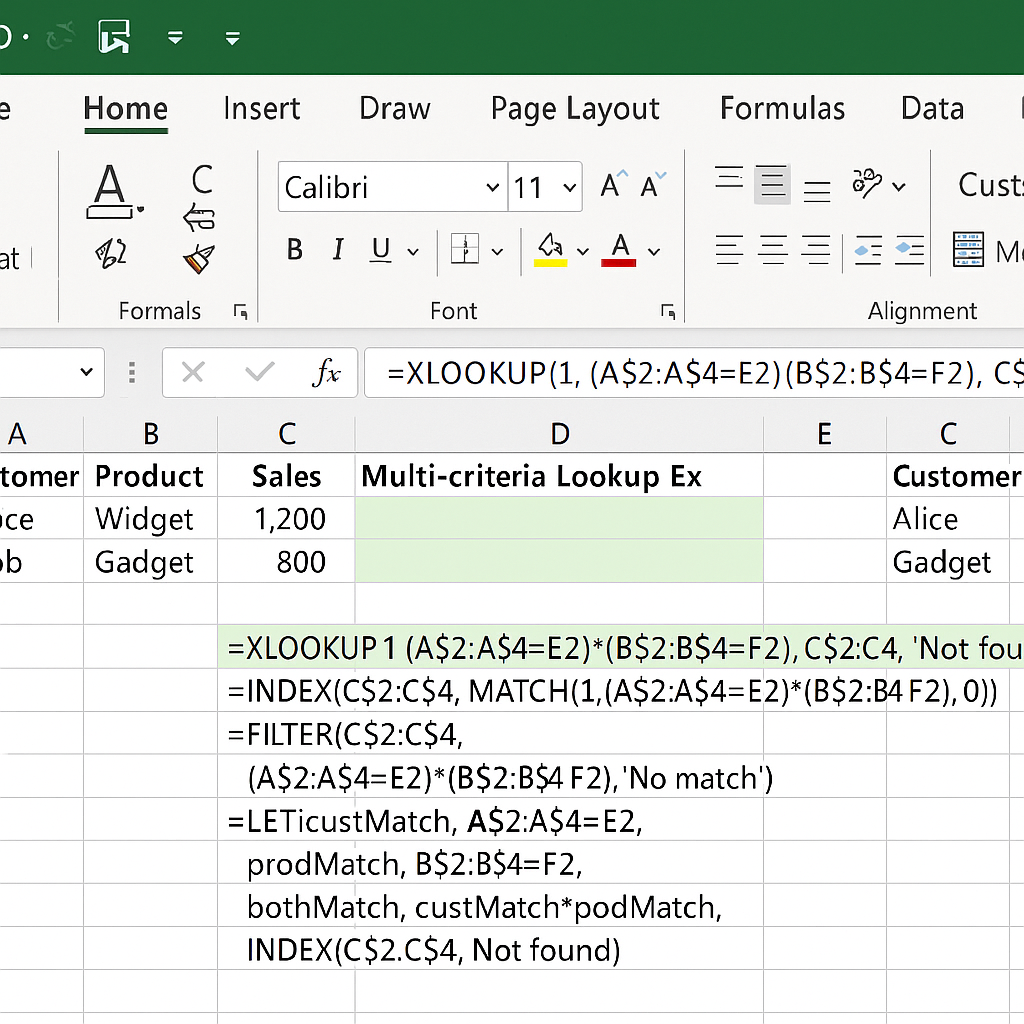This screenshot has height=1024, width=1024.
Task: Open the Merge & Center option
Action: [967, 250]
